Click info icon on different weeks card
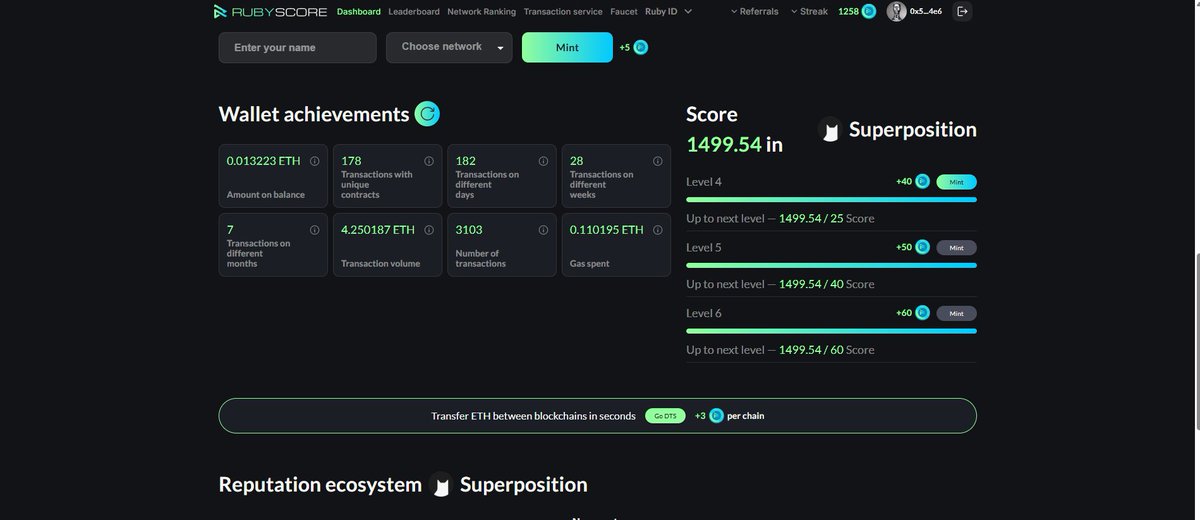 point(657,161)
